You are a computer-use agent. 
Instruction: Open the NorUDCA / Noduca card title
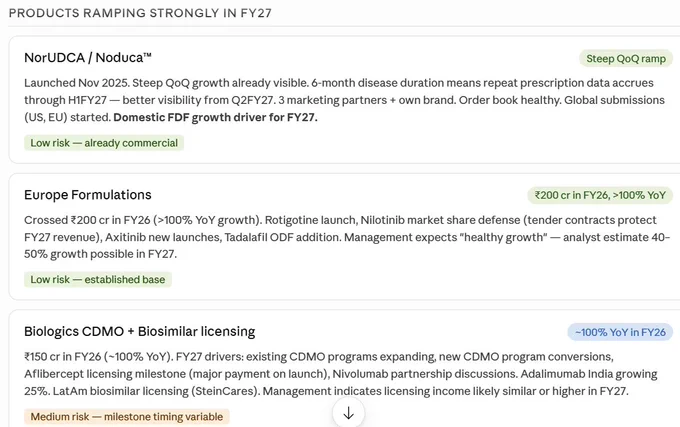(x=88, y=58)
